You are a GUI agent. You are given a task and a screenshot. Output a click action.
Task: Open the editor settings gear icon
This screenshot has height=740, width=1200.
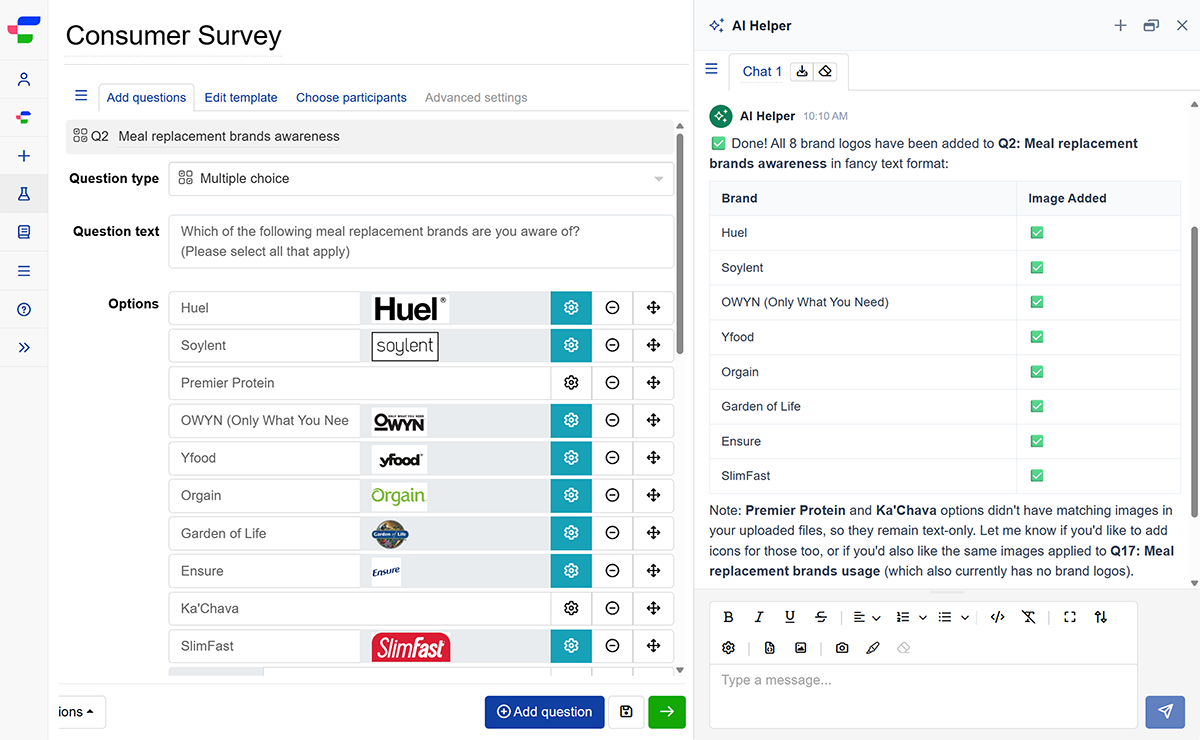728,648
